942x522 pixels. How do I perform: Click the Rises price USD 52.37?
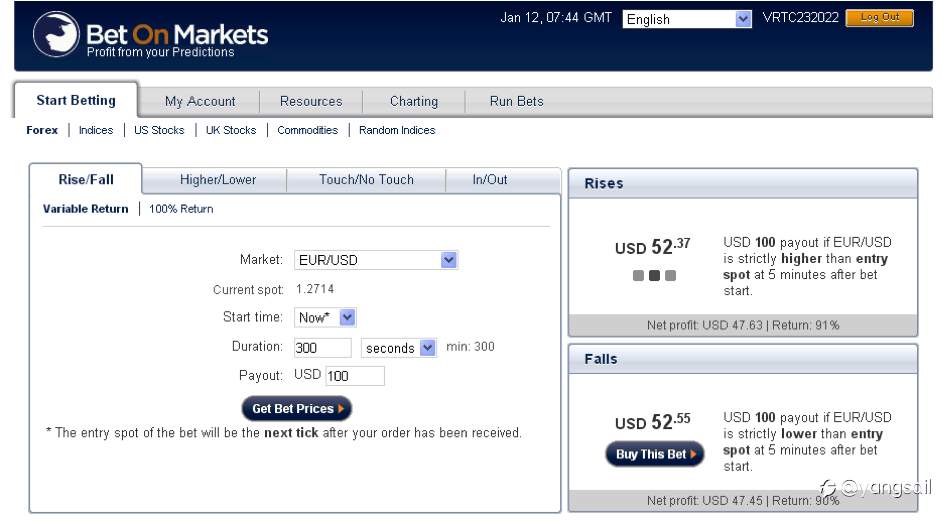point(652,246)
